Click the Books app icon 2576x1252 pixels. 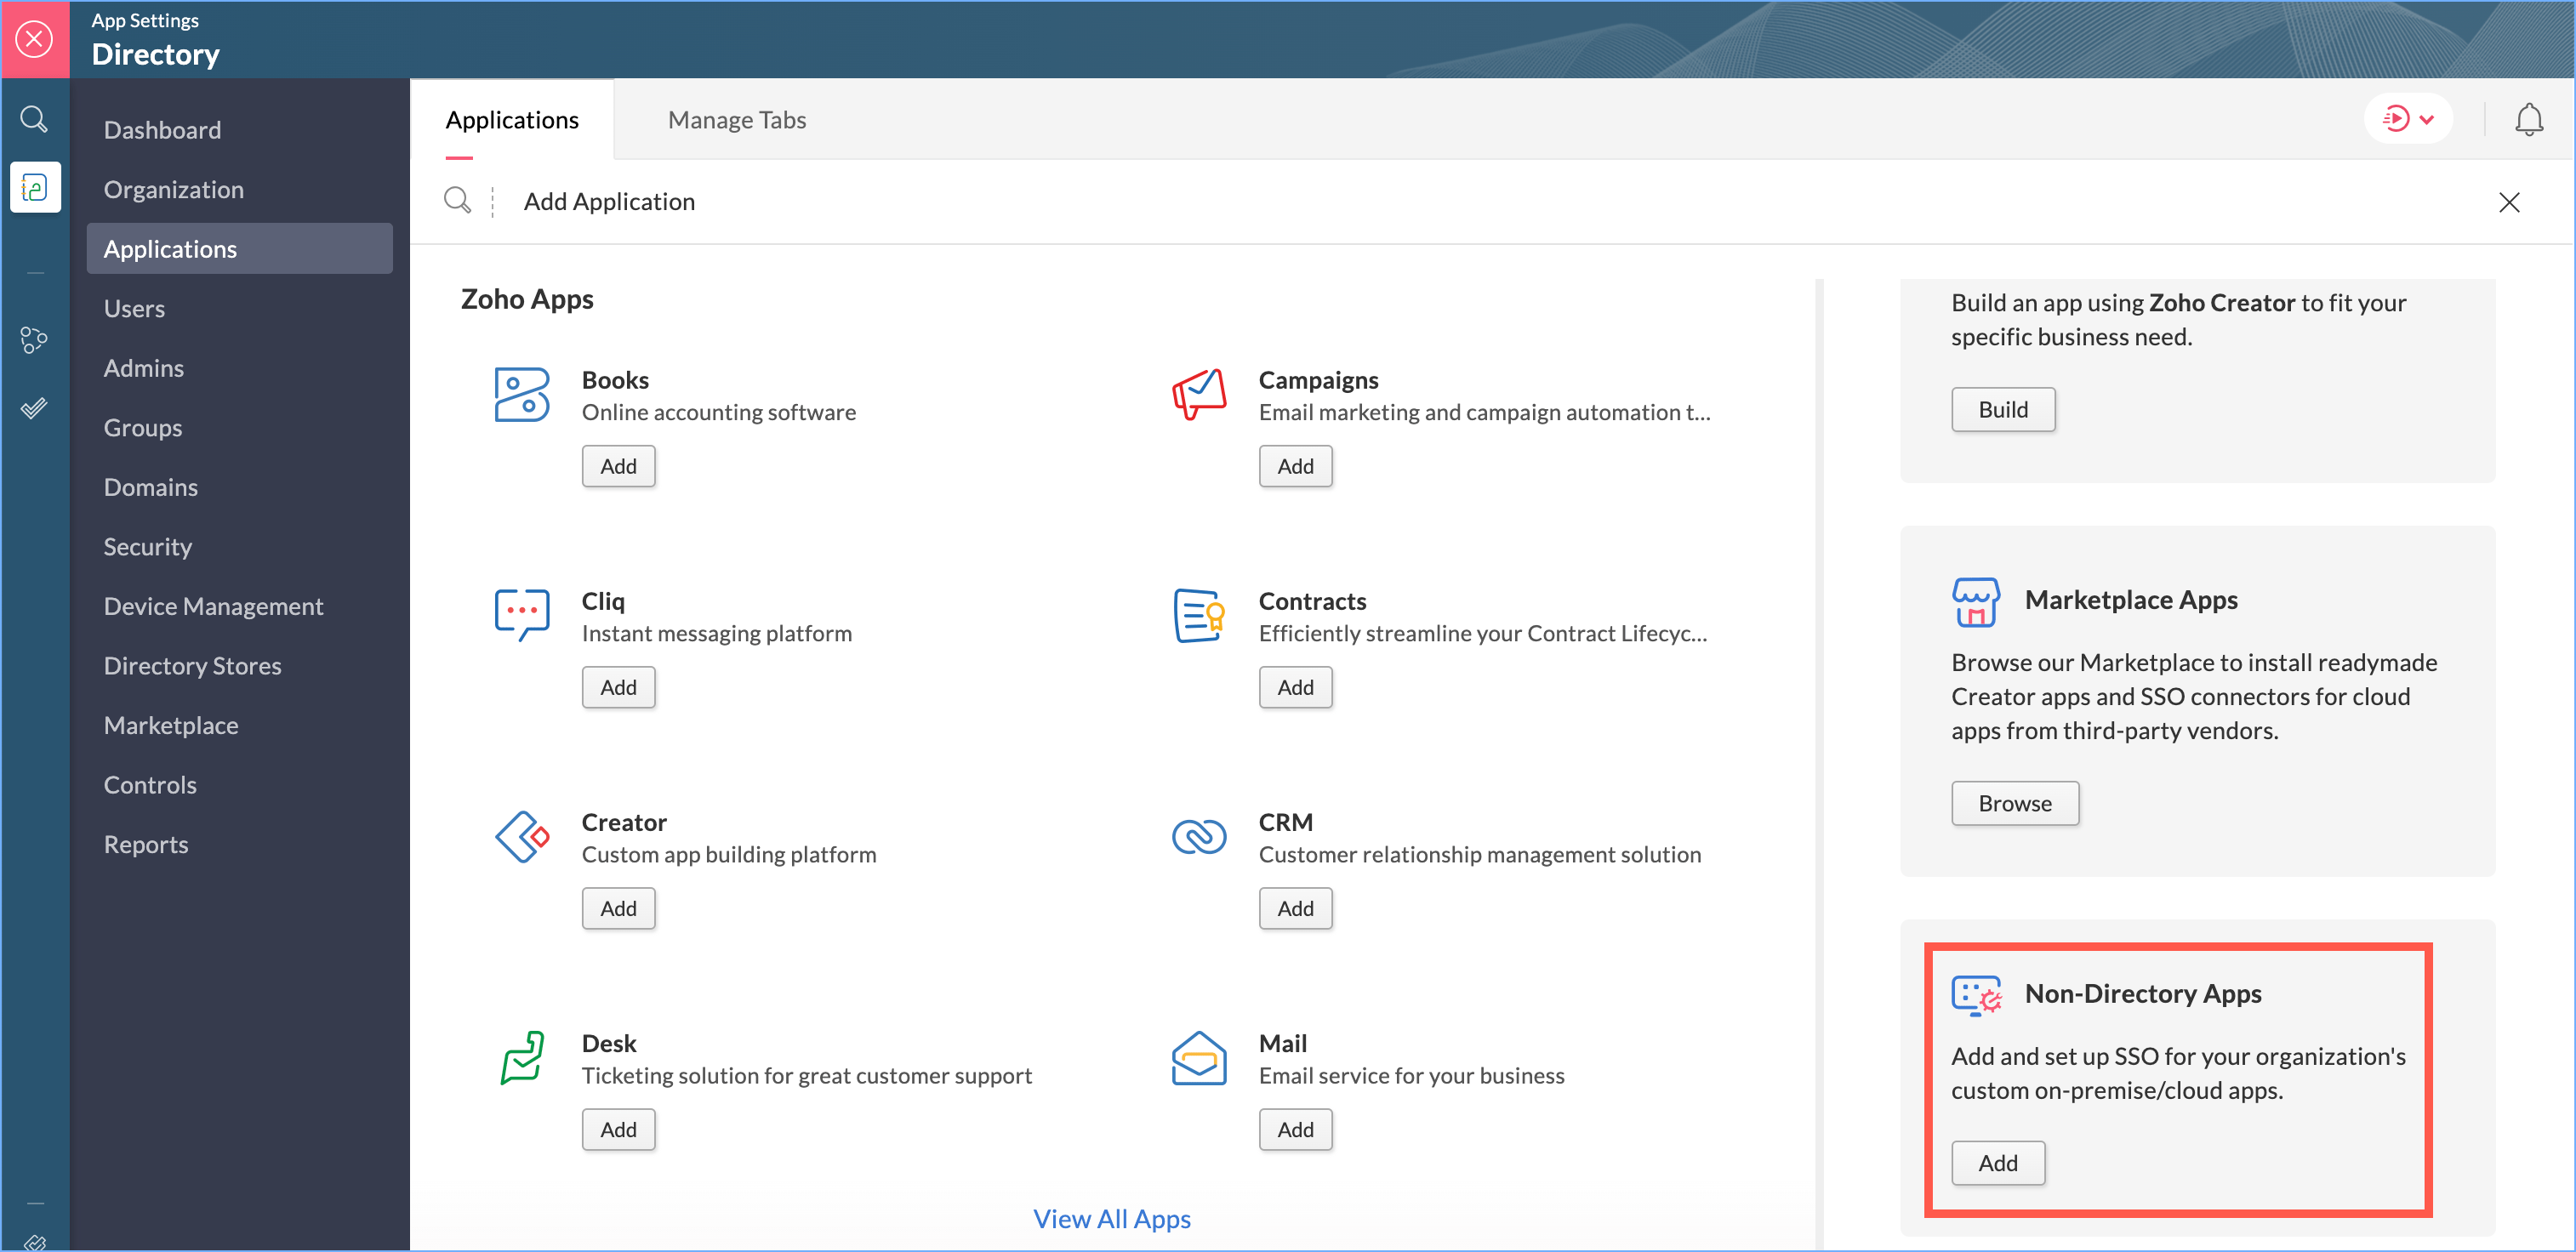[522, 395]
